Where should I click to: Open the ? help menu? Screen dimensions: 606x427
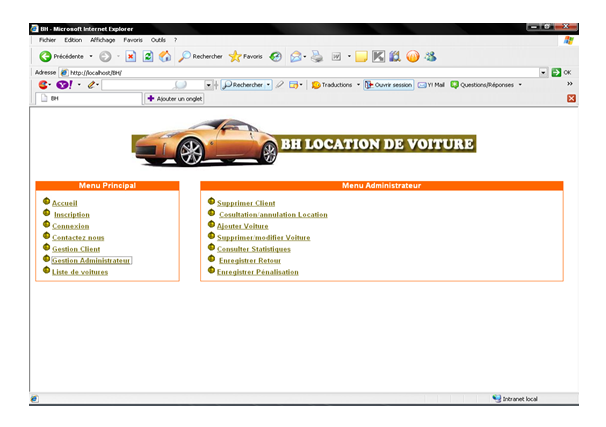[175, 40]
